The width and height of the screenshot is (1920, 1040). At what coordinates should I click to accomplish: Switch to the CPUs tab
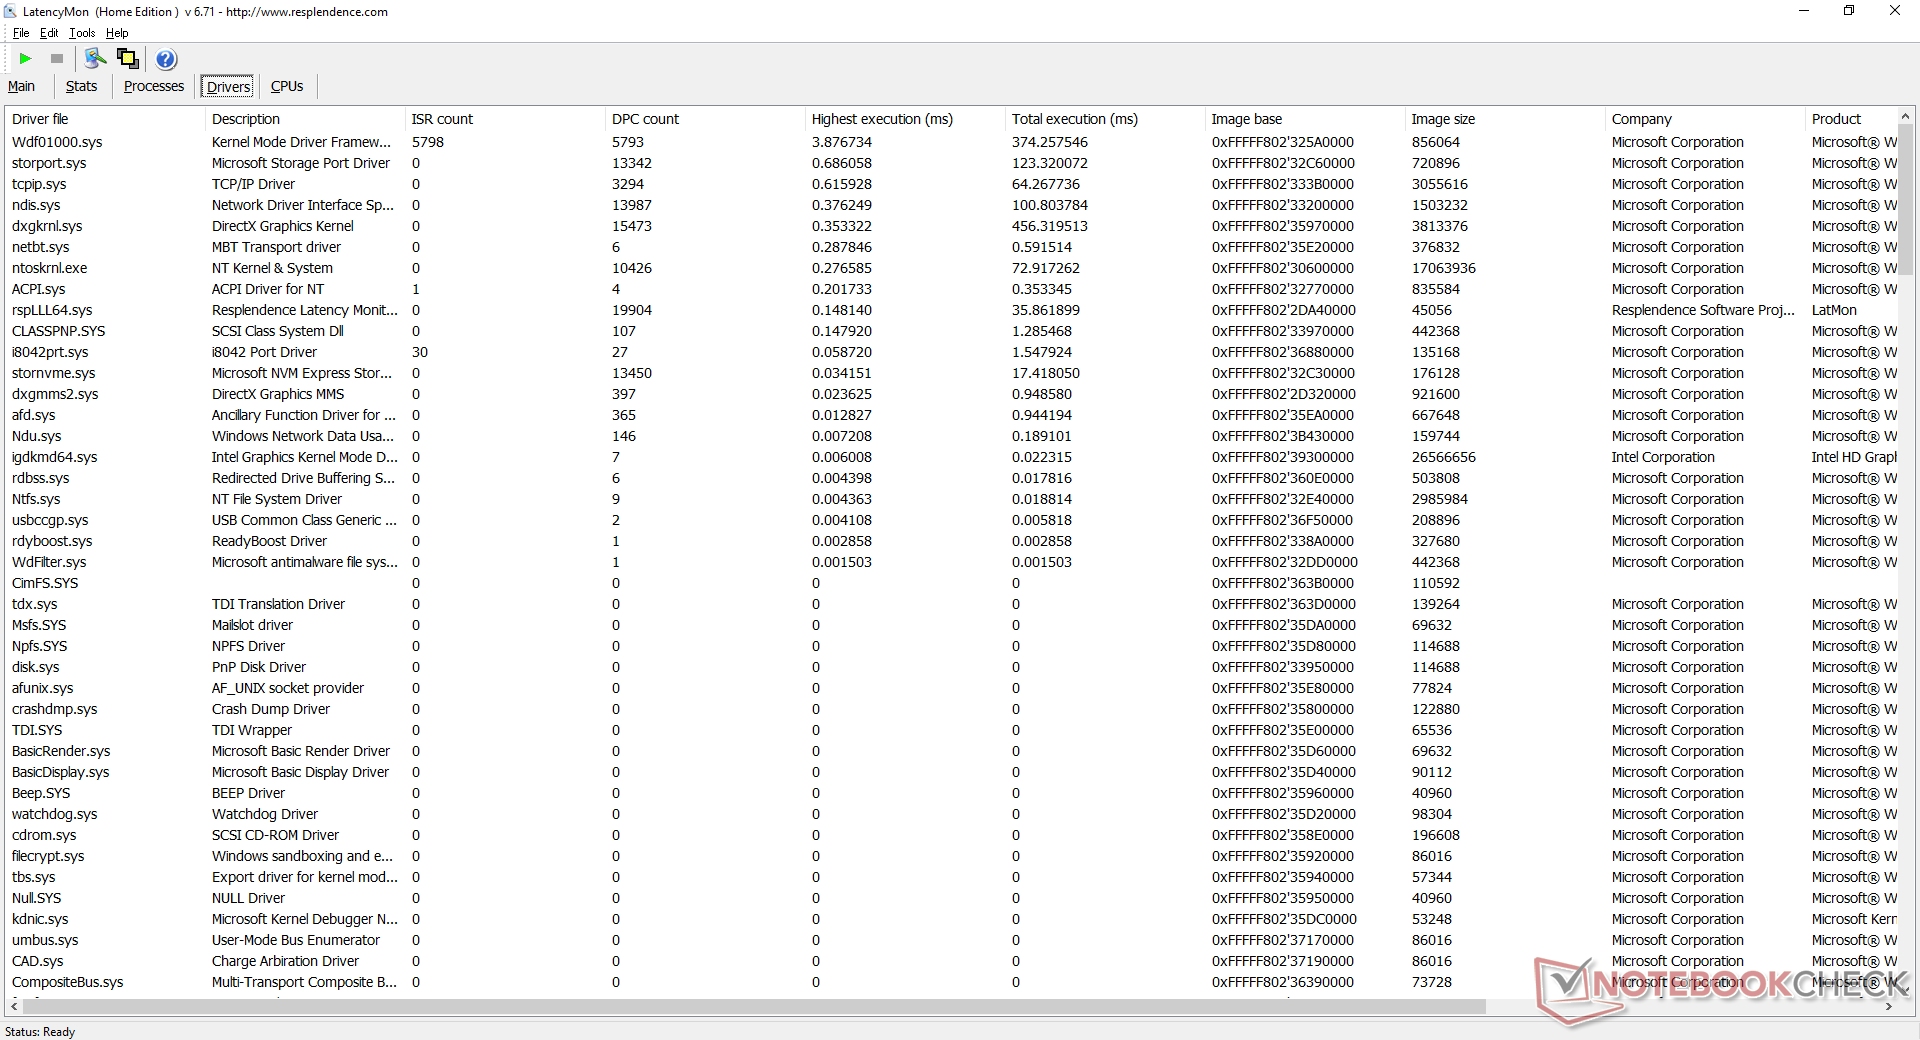pos(287,86)
